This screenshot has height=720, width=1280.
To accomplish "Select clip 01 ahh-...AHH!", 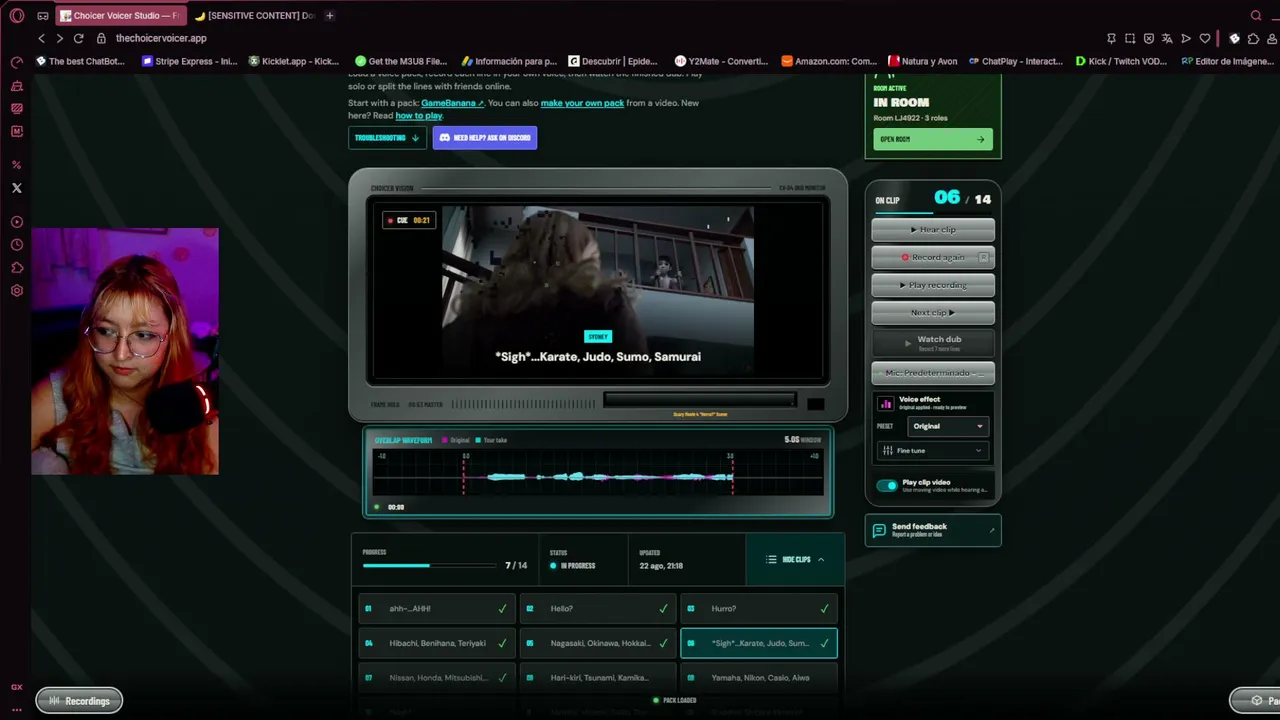I will pos(436,608).
